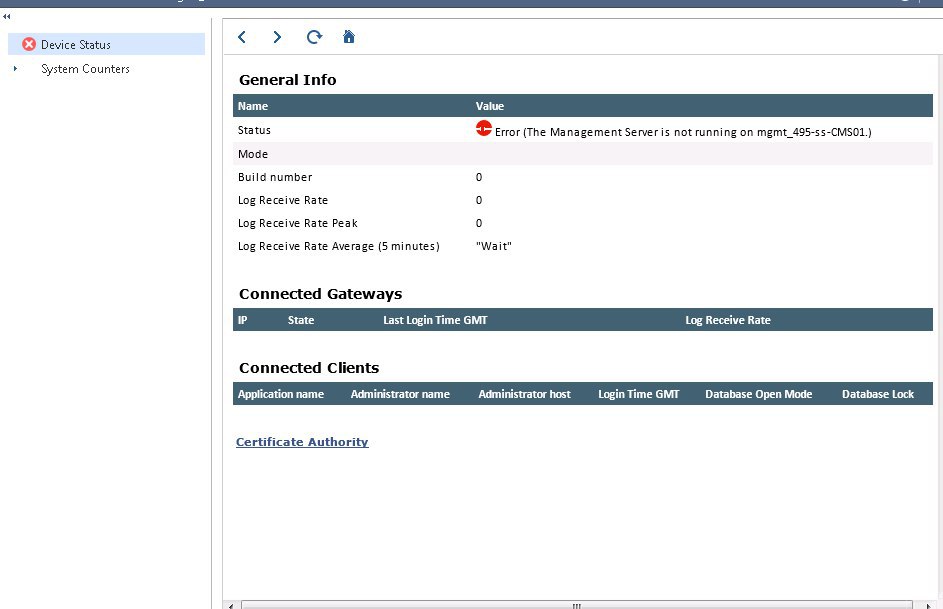The image size is (943, 609).
Task: Go back using the left arrow
Action: coord(242,37)
